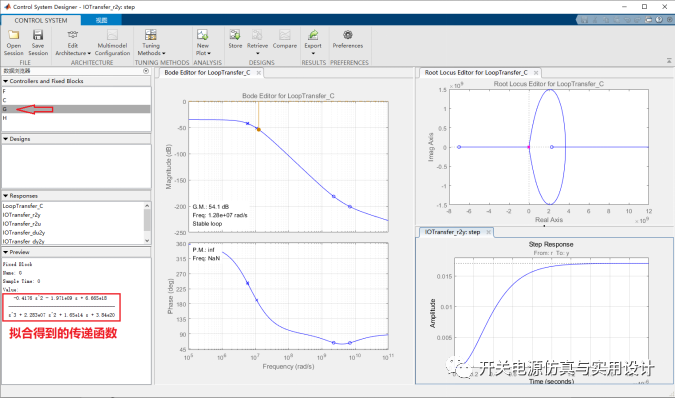Click the quick access Save icon
The height and width of the screenshot is (398, 676).
coord(584,20)
